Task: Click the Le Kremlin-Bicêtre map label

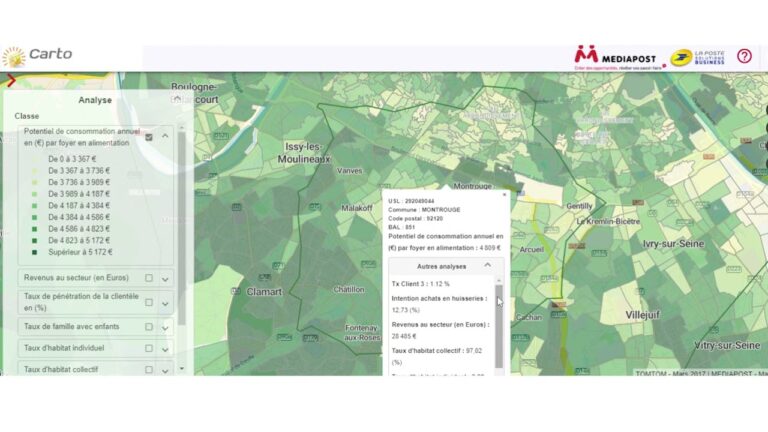Action: point(608,221)
